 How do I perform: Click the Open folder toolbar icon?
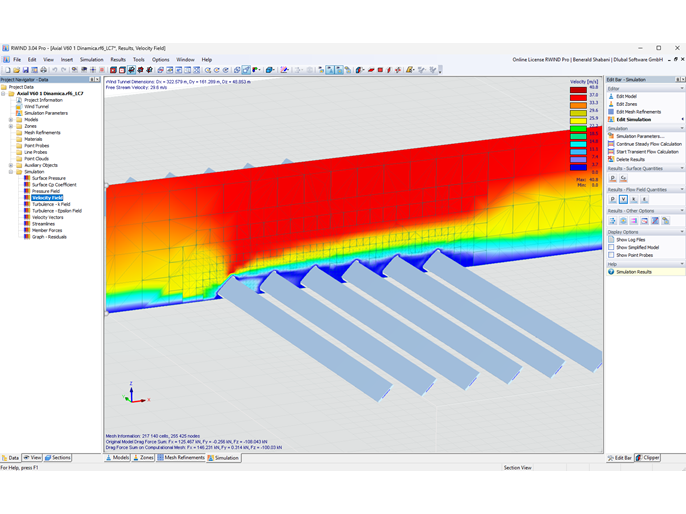click(17, 70)
